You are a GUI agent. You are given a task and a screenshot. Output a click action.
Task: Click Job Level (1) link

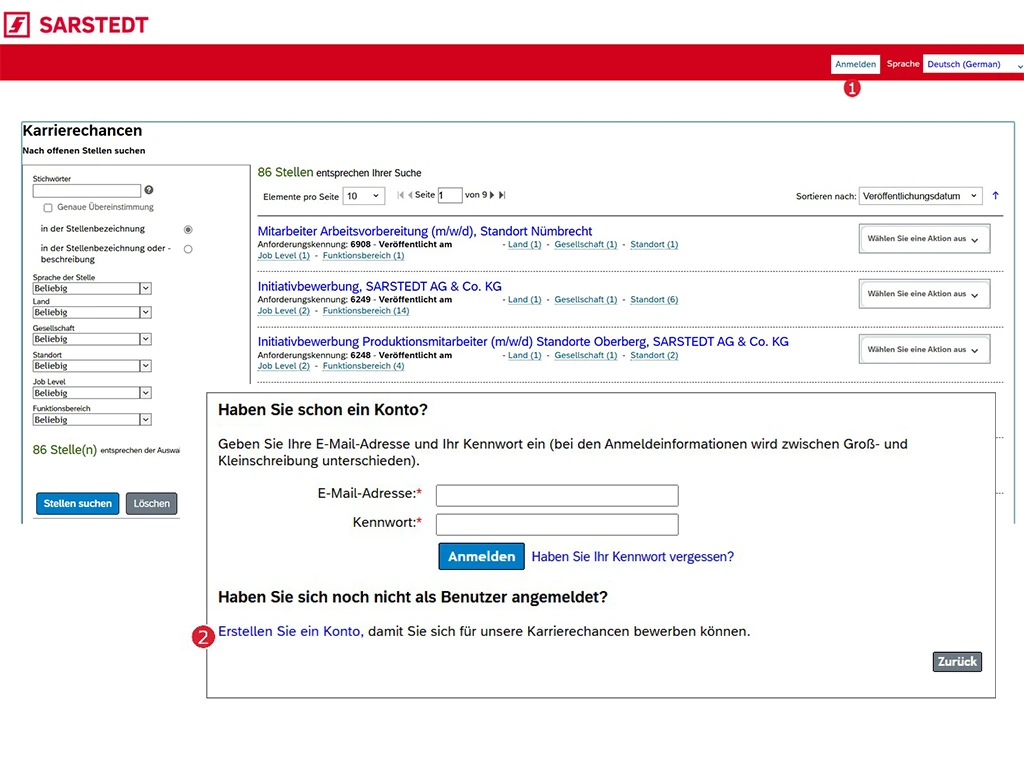point(283,255)
